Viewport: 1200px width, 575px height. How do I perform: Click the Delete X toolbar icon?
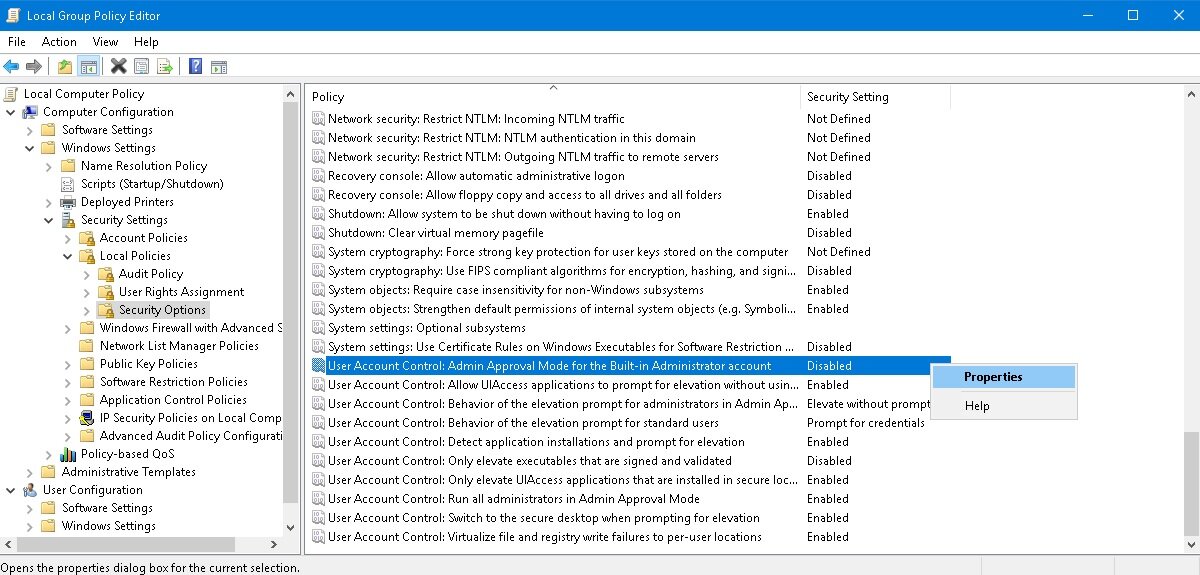(x=118, y=67)
